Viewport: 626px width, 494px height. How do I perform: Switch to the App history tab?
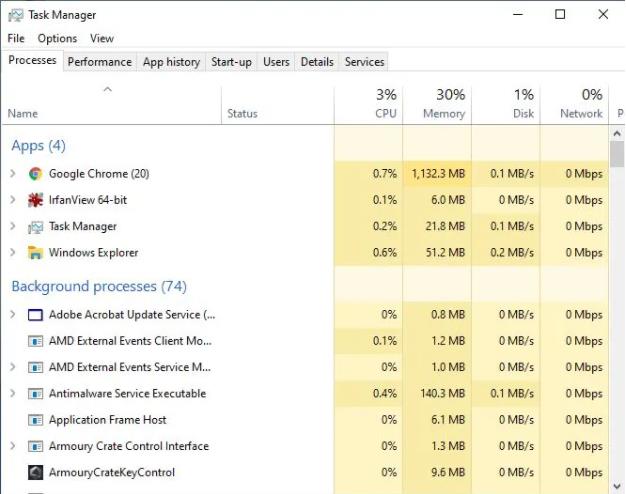click(171, 62)
